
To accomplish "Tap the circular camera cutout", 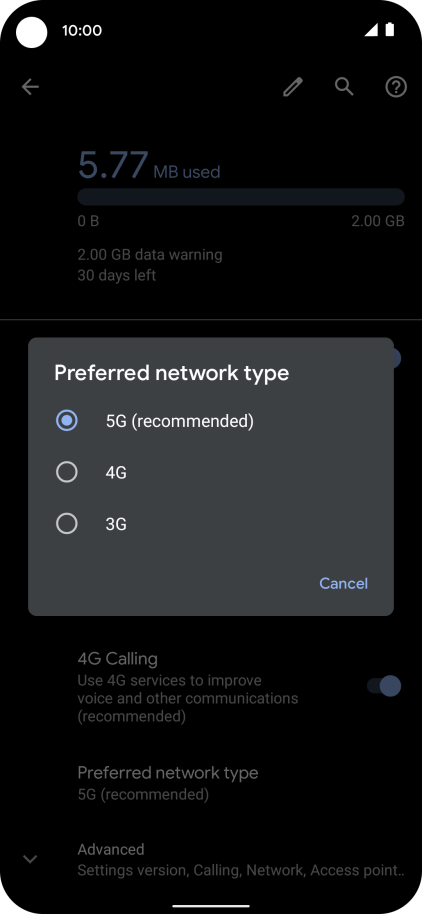I will click(31, 31).
